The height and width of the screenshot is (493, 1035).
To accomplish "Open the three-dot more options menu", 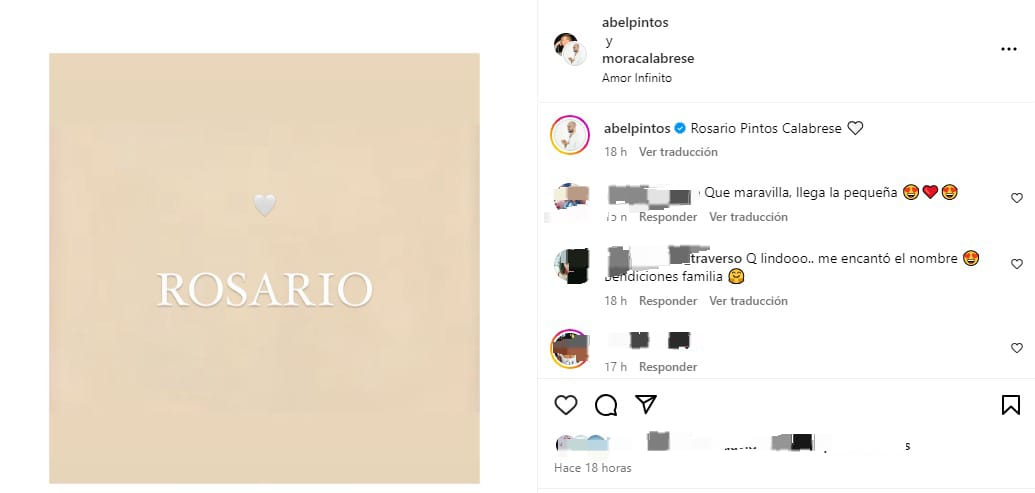I will point(1009,49).
